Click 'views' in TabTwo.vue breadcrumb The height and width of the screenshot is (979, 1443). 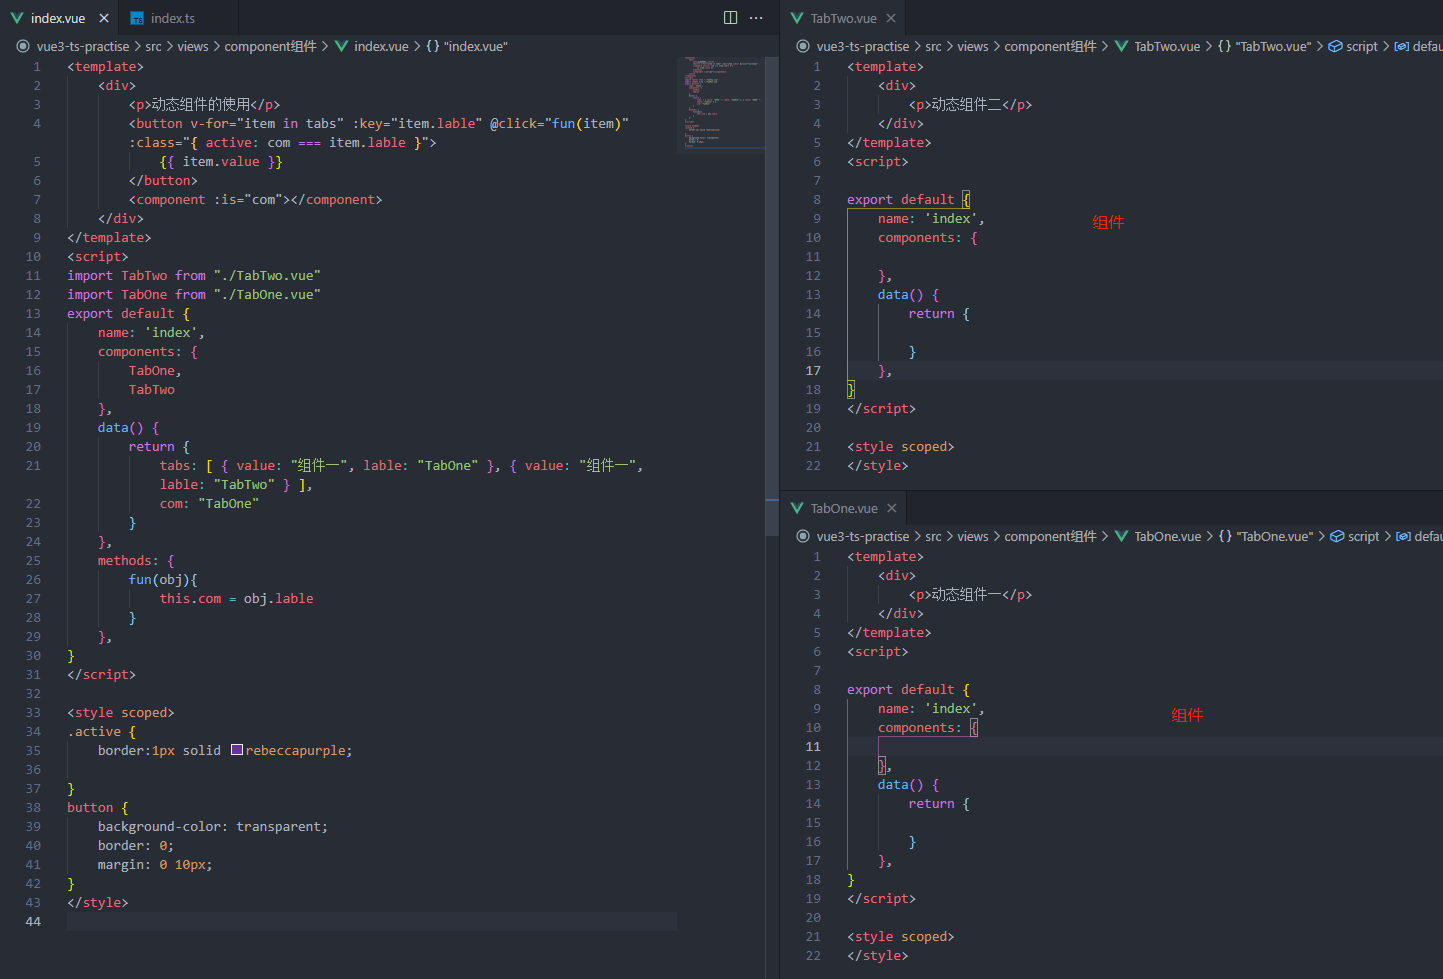click(x=973, y=46)
